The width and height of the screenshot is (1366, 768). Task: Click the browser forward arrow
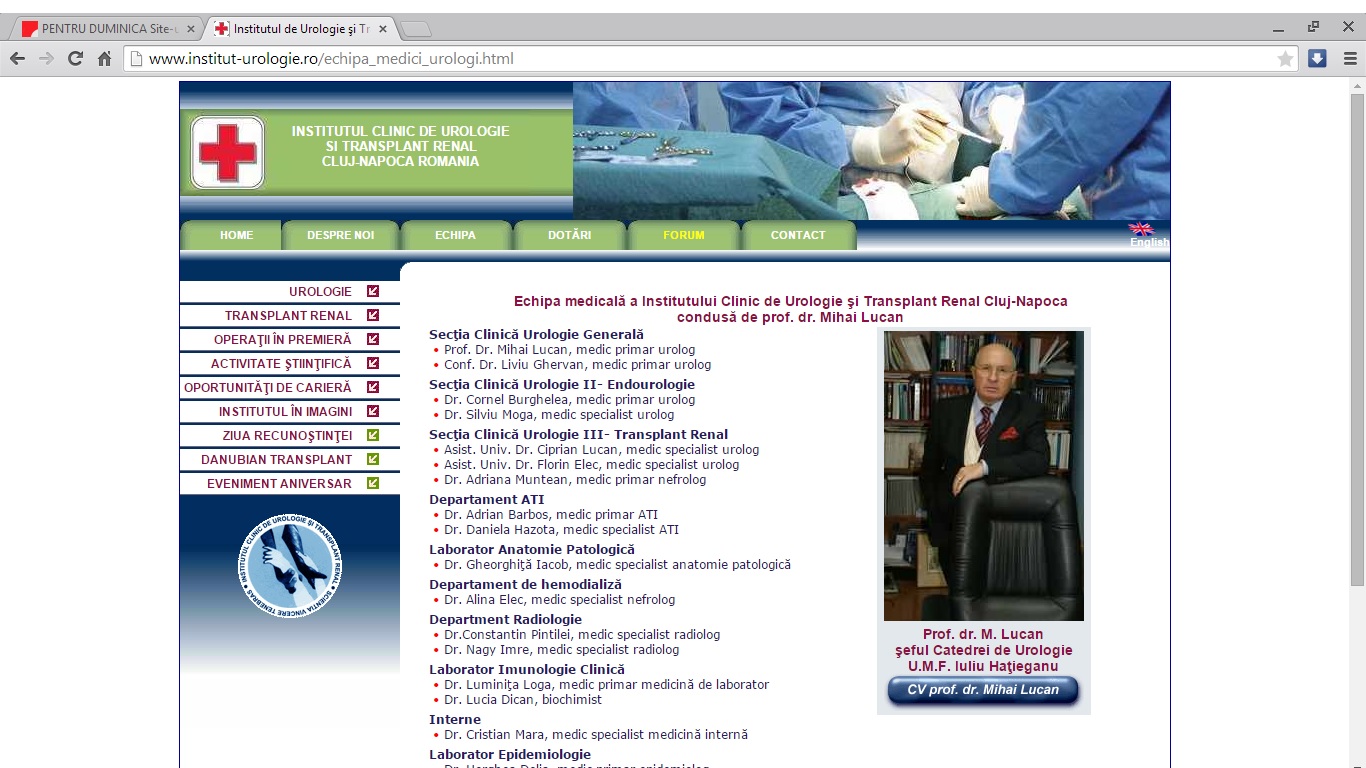coord(46,59)
